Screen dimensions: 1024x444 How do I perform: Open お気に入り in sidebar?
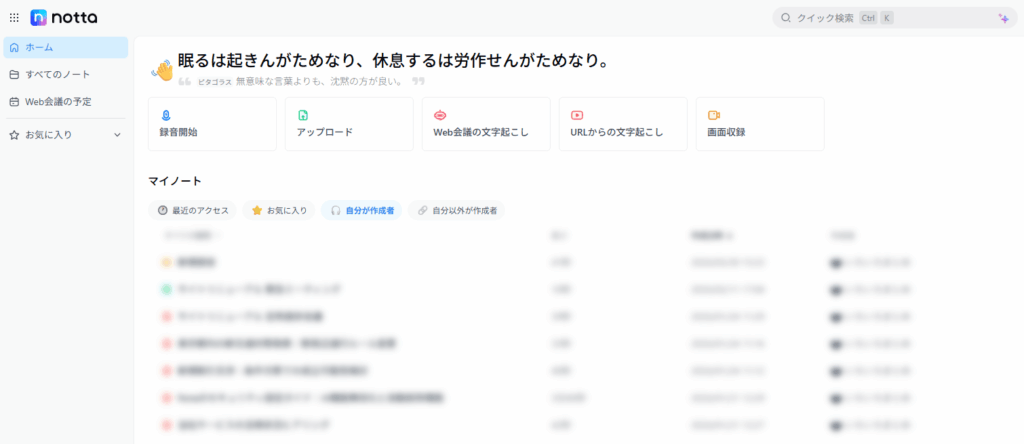coord(65,135)
